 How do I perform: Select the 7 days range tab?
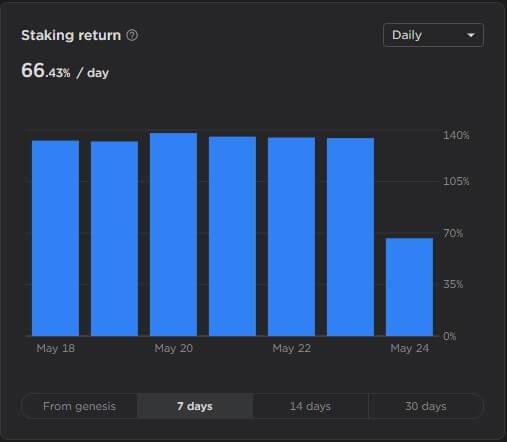point(195,406)
